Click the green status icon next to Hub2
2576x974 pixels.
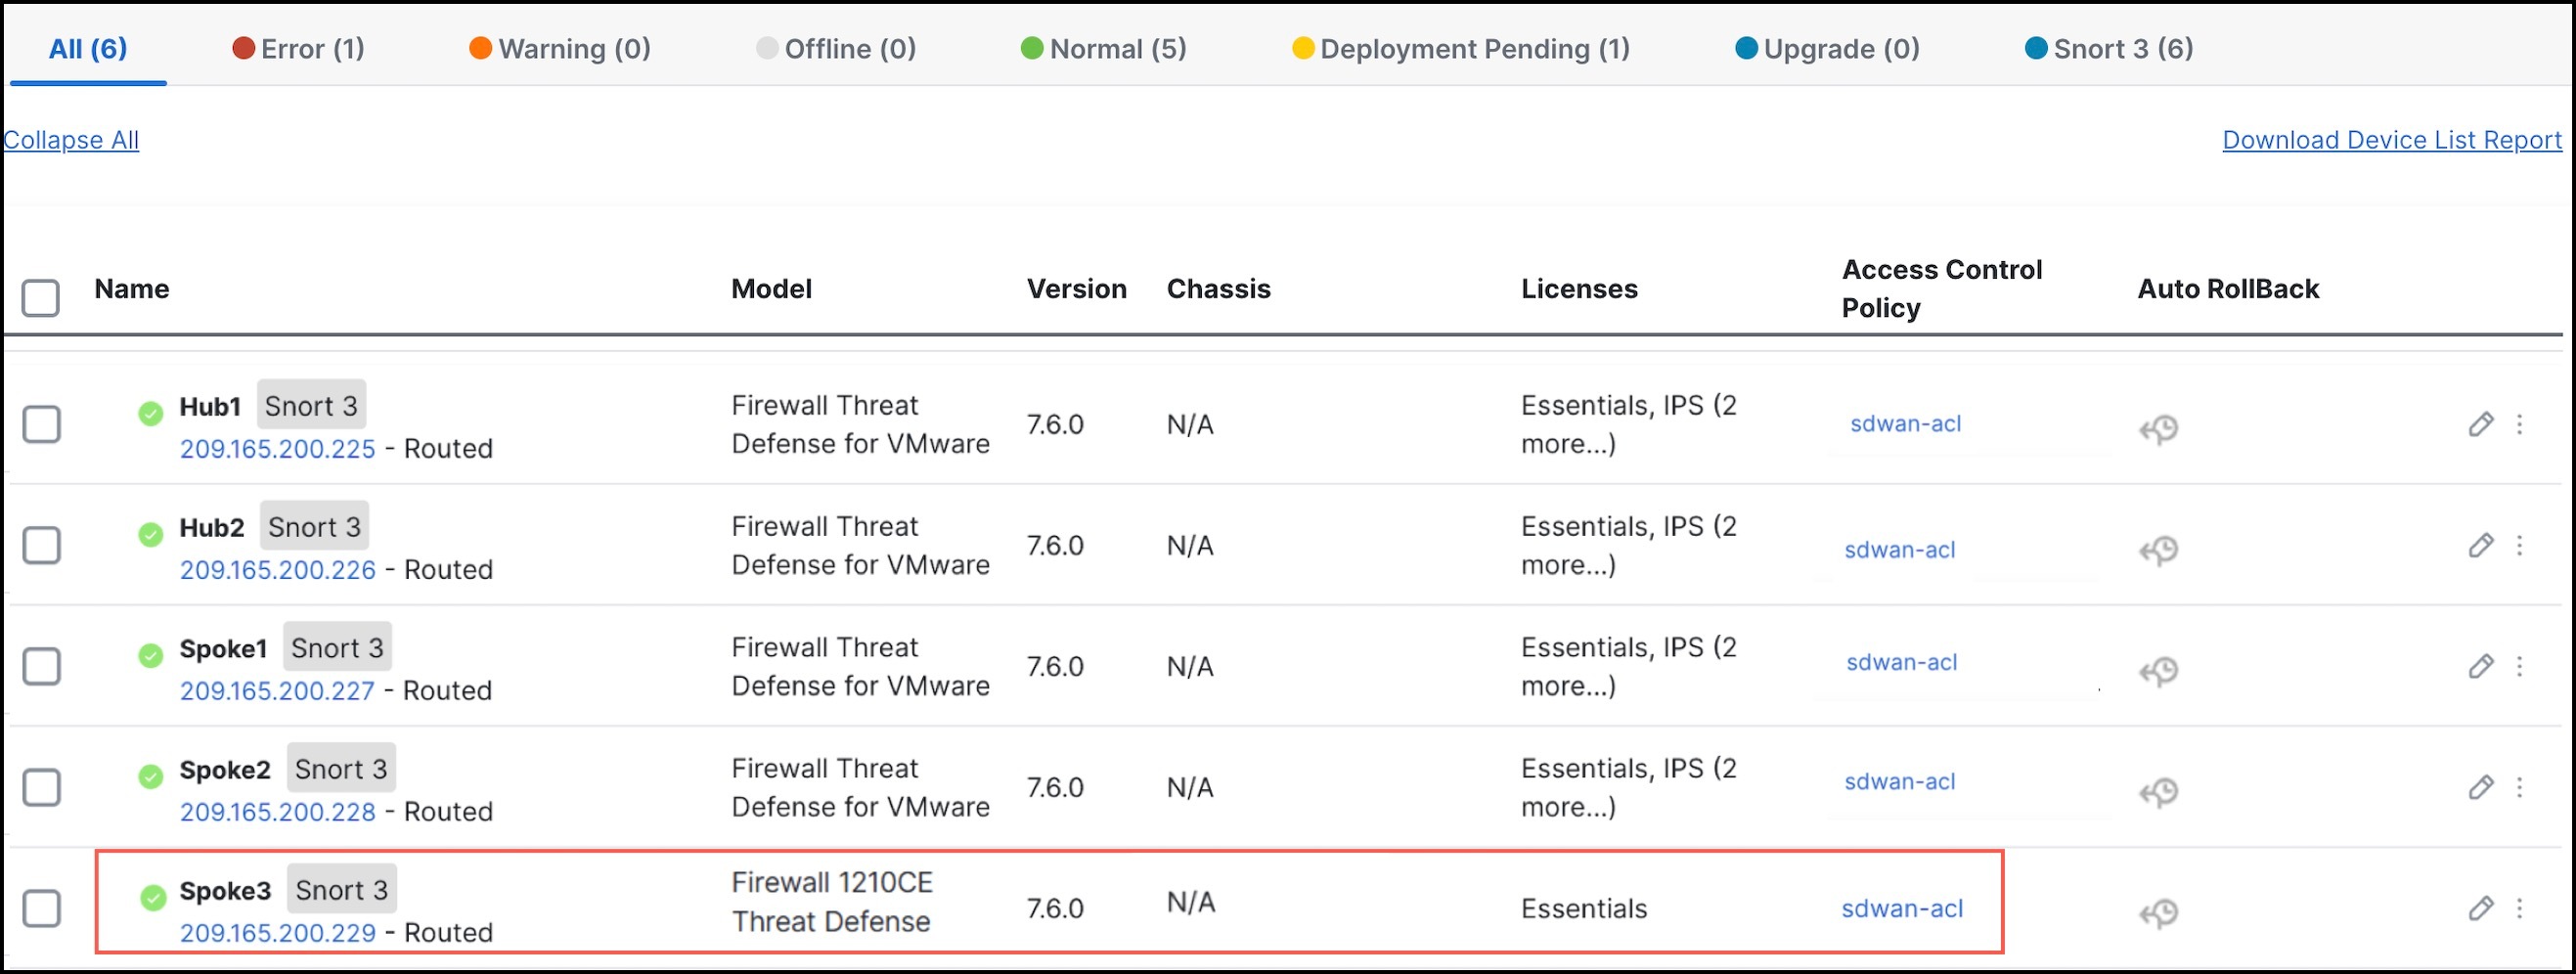pyautogui.click(x=151, y=535)
